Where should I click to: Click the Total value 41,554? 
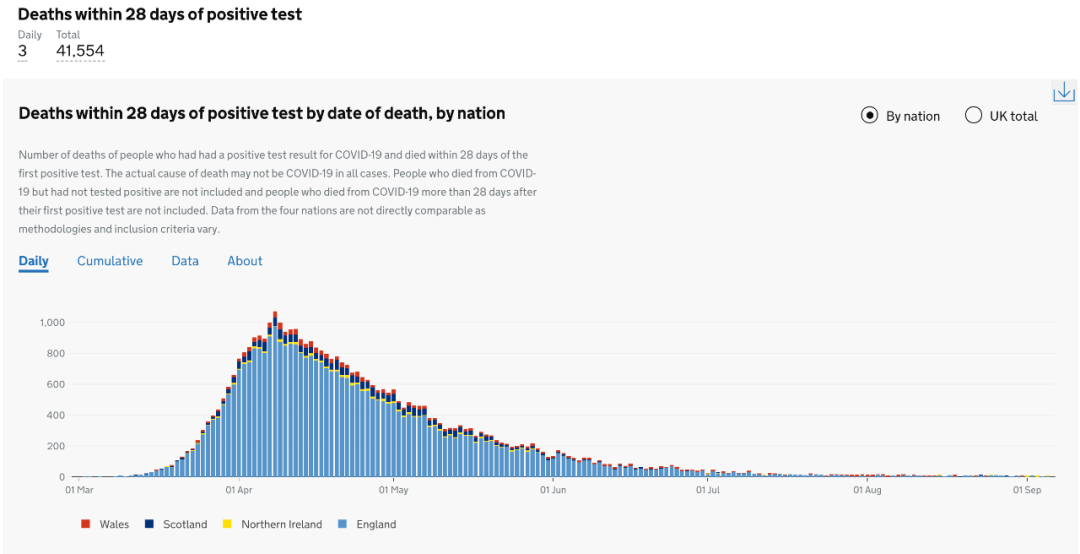(x=81, y=51)
